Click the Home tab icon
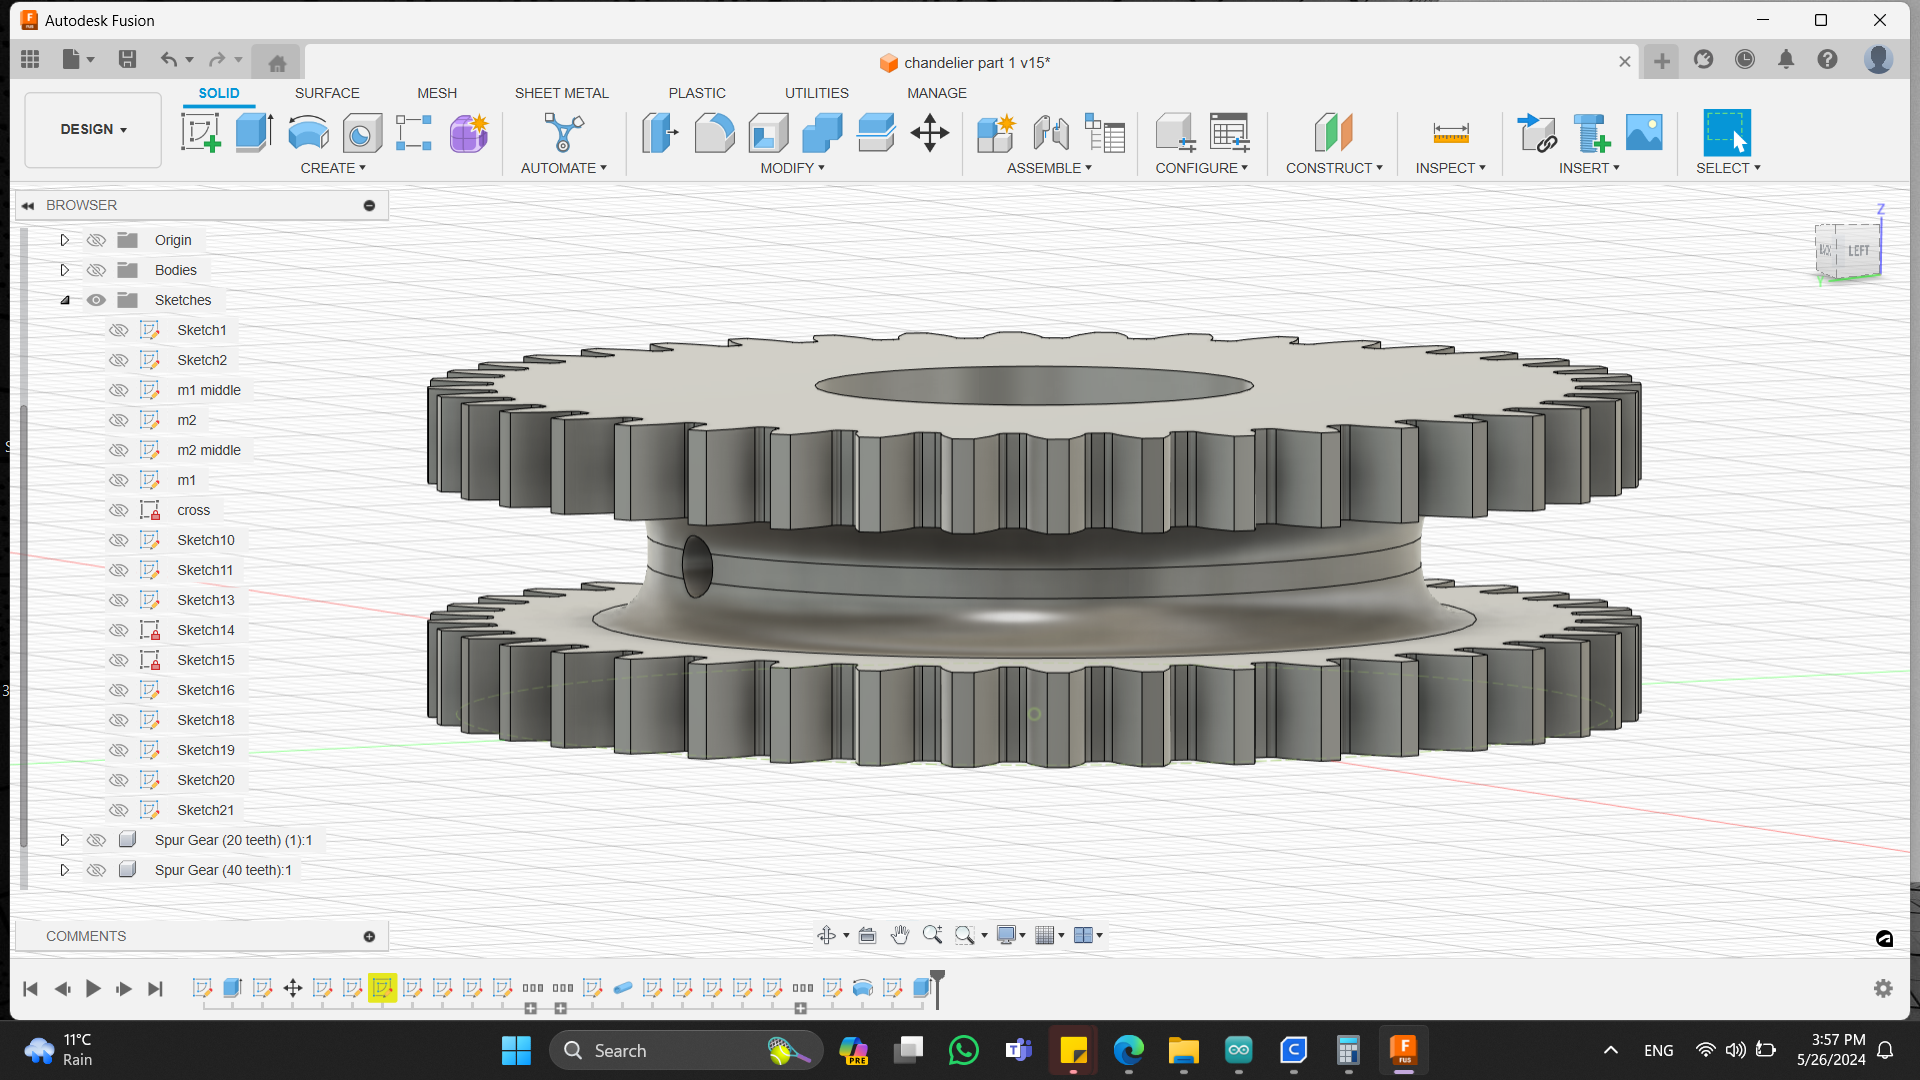This screenshot has width=1920, height=1080. (x=277, y=63)
